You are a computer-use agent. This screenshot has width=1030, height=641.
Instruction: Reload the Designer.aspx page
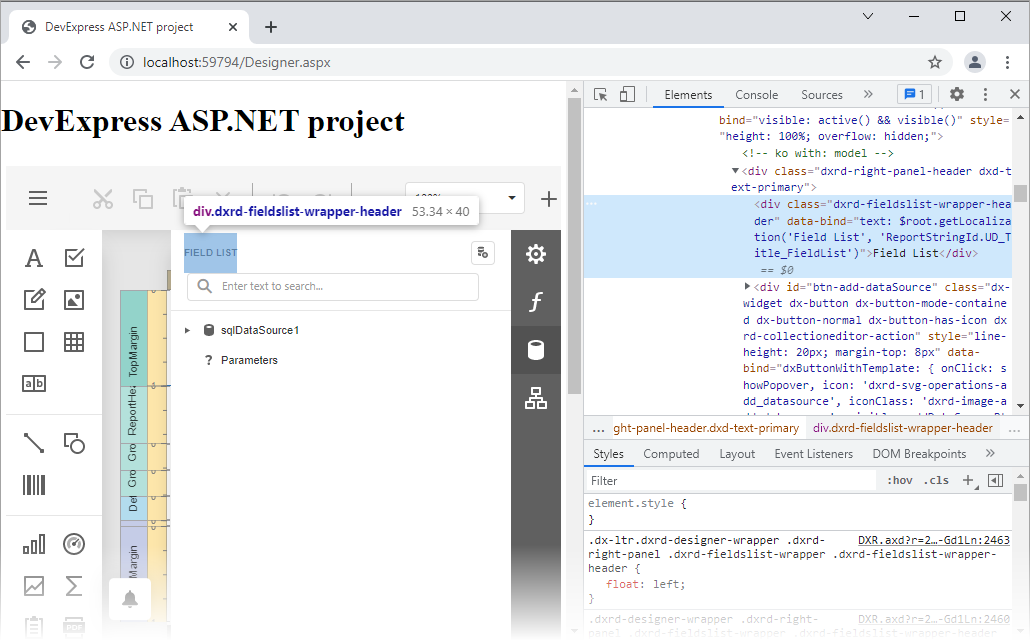click(x=87, y=62)
